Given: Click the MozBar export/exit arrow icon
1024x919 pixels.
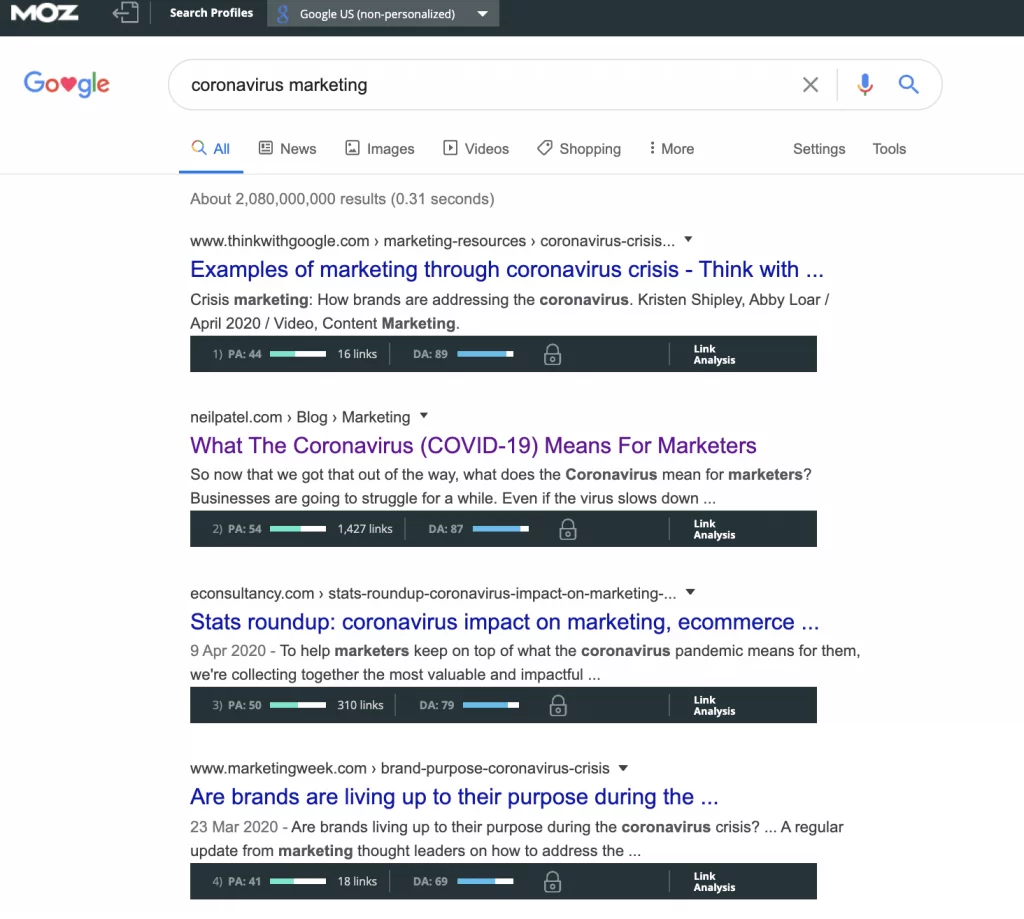Looking at the screenshot, I should point(125,14).
